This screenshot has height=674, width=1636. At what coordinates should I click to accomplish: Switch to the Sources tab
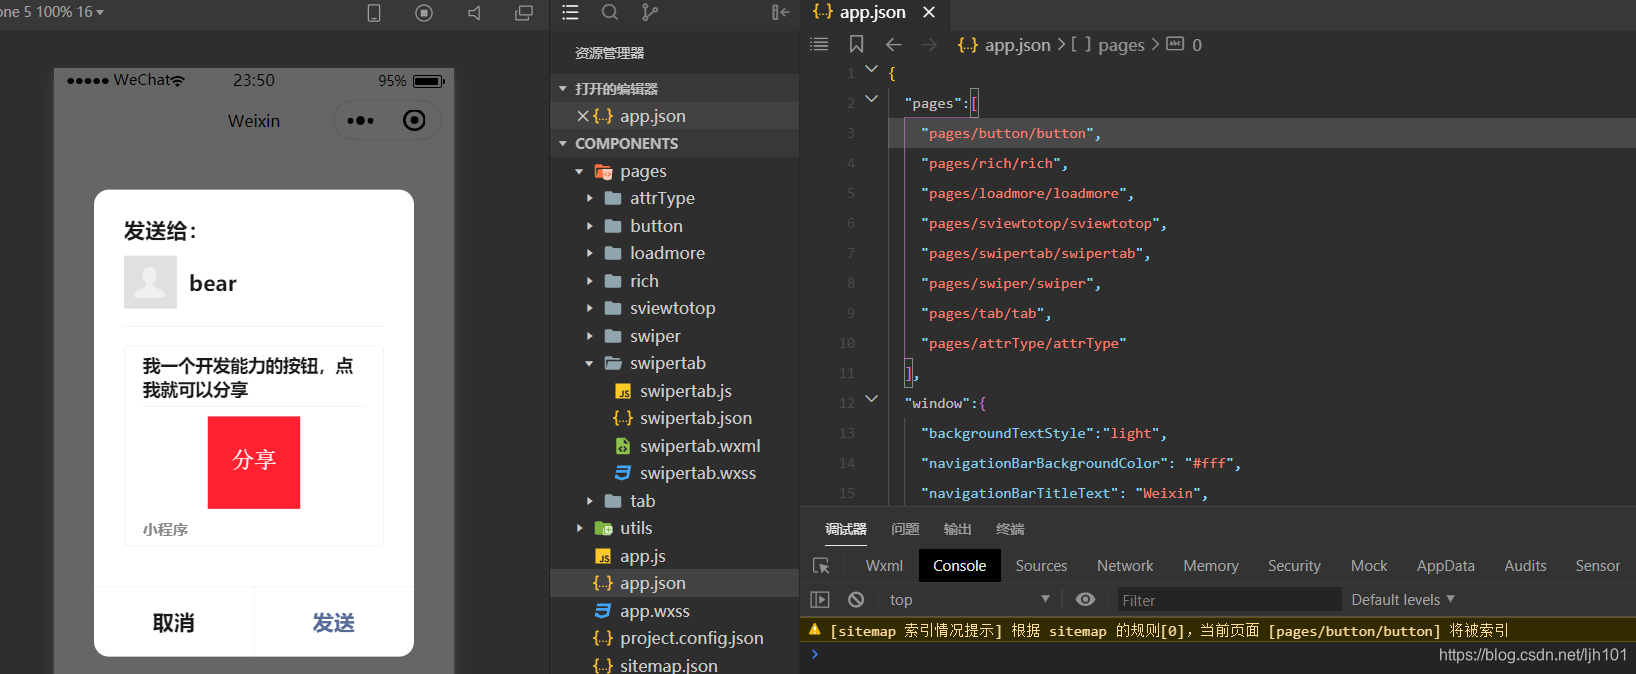1041,566
